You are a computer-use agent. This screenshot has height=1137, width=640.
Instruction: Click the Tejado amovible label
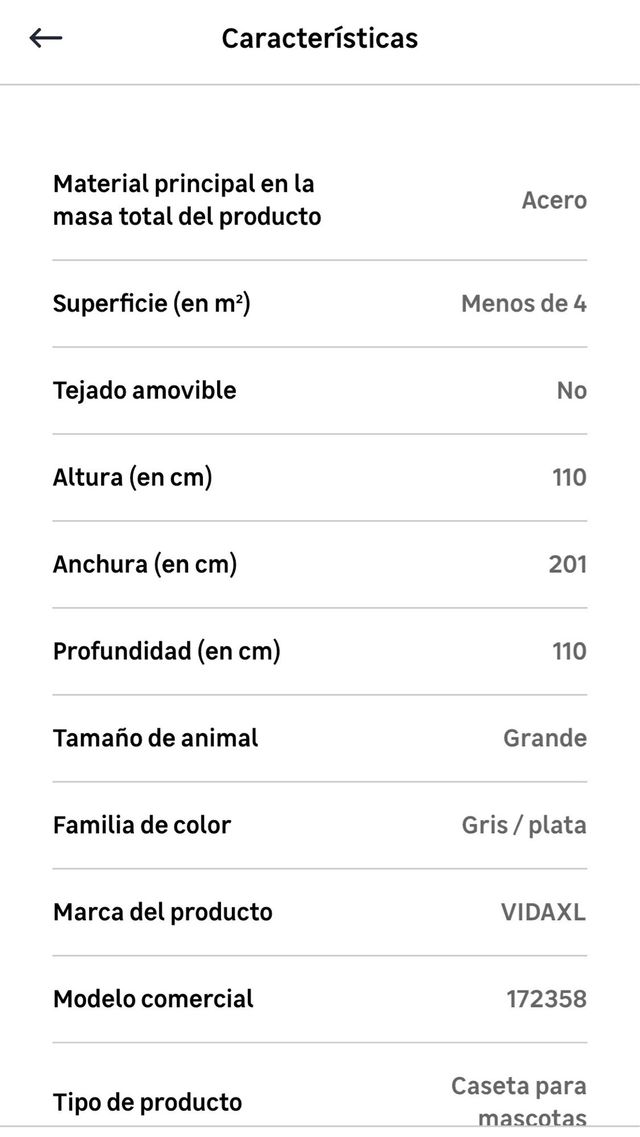145,390
